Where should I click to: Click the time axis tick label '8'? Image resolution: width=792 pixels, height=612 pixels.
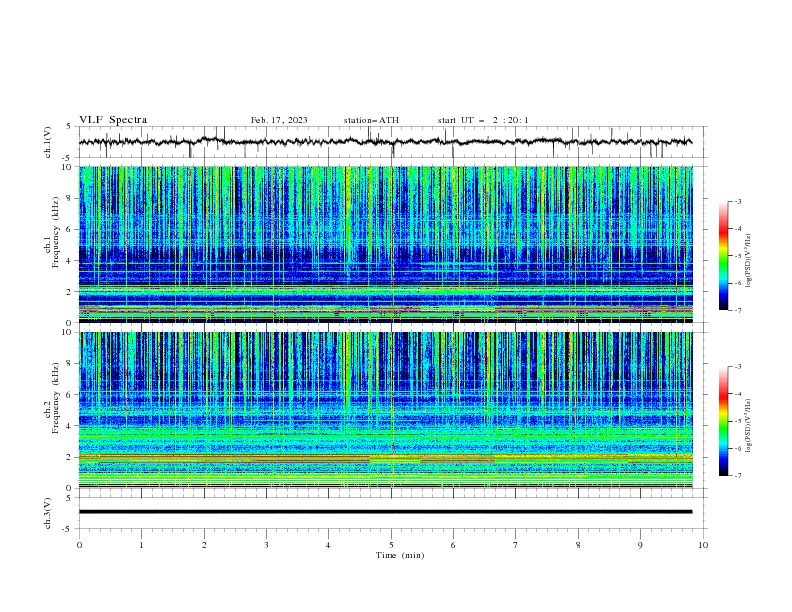[578, 545]
